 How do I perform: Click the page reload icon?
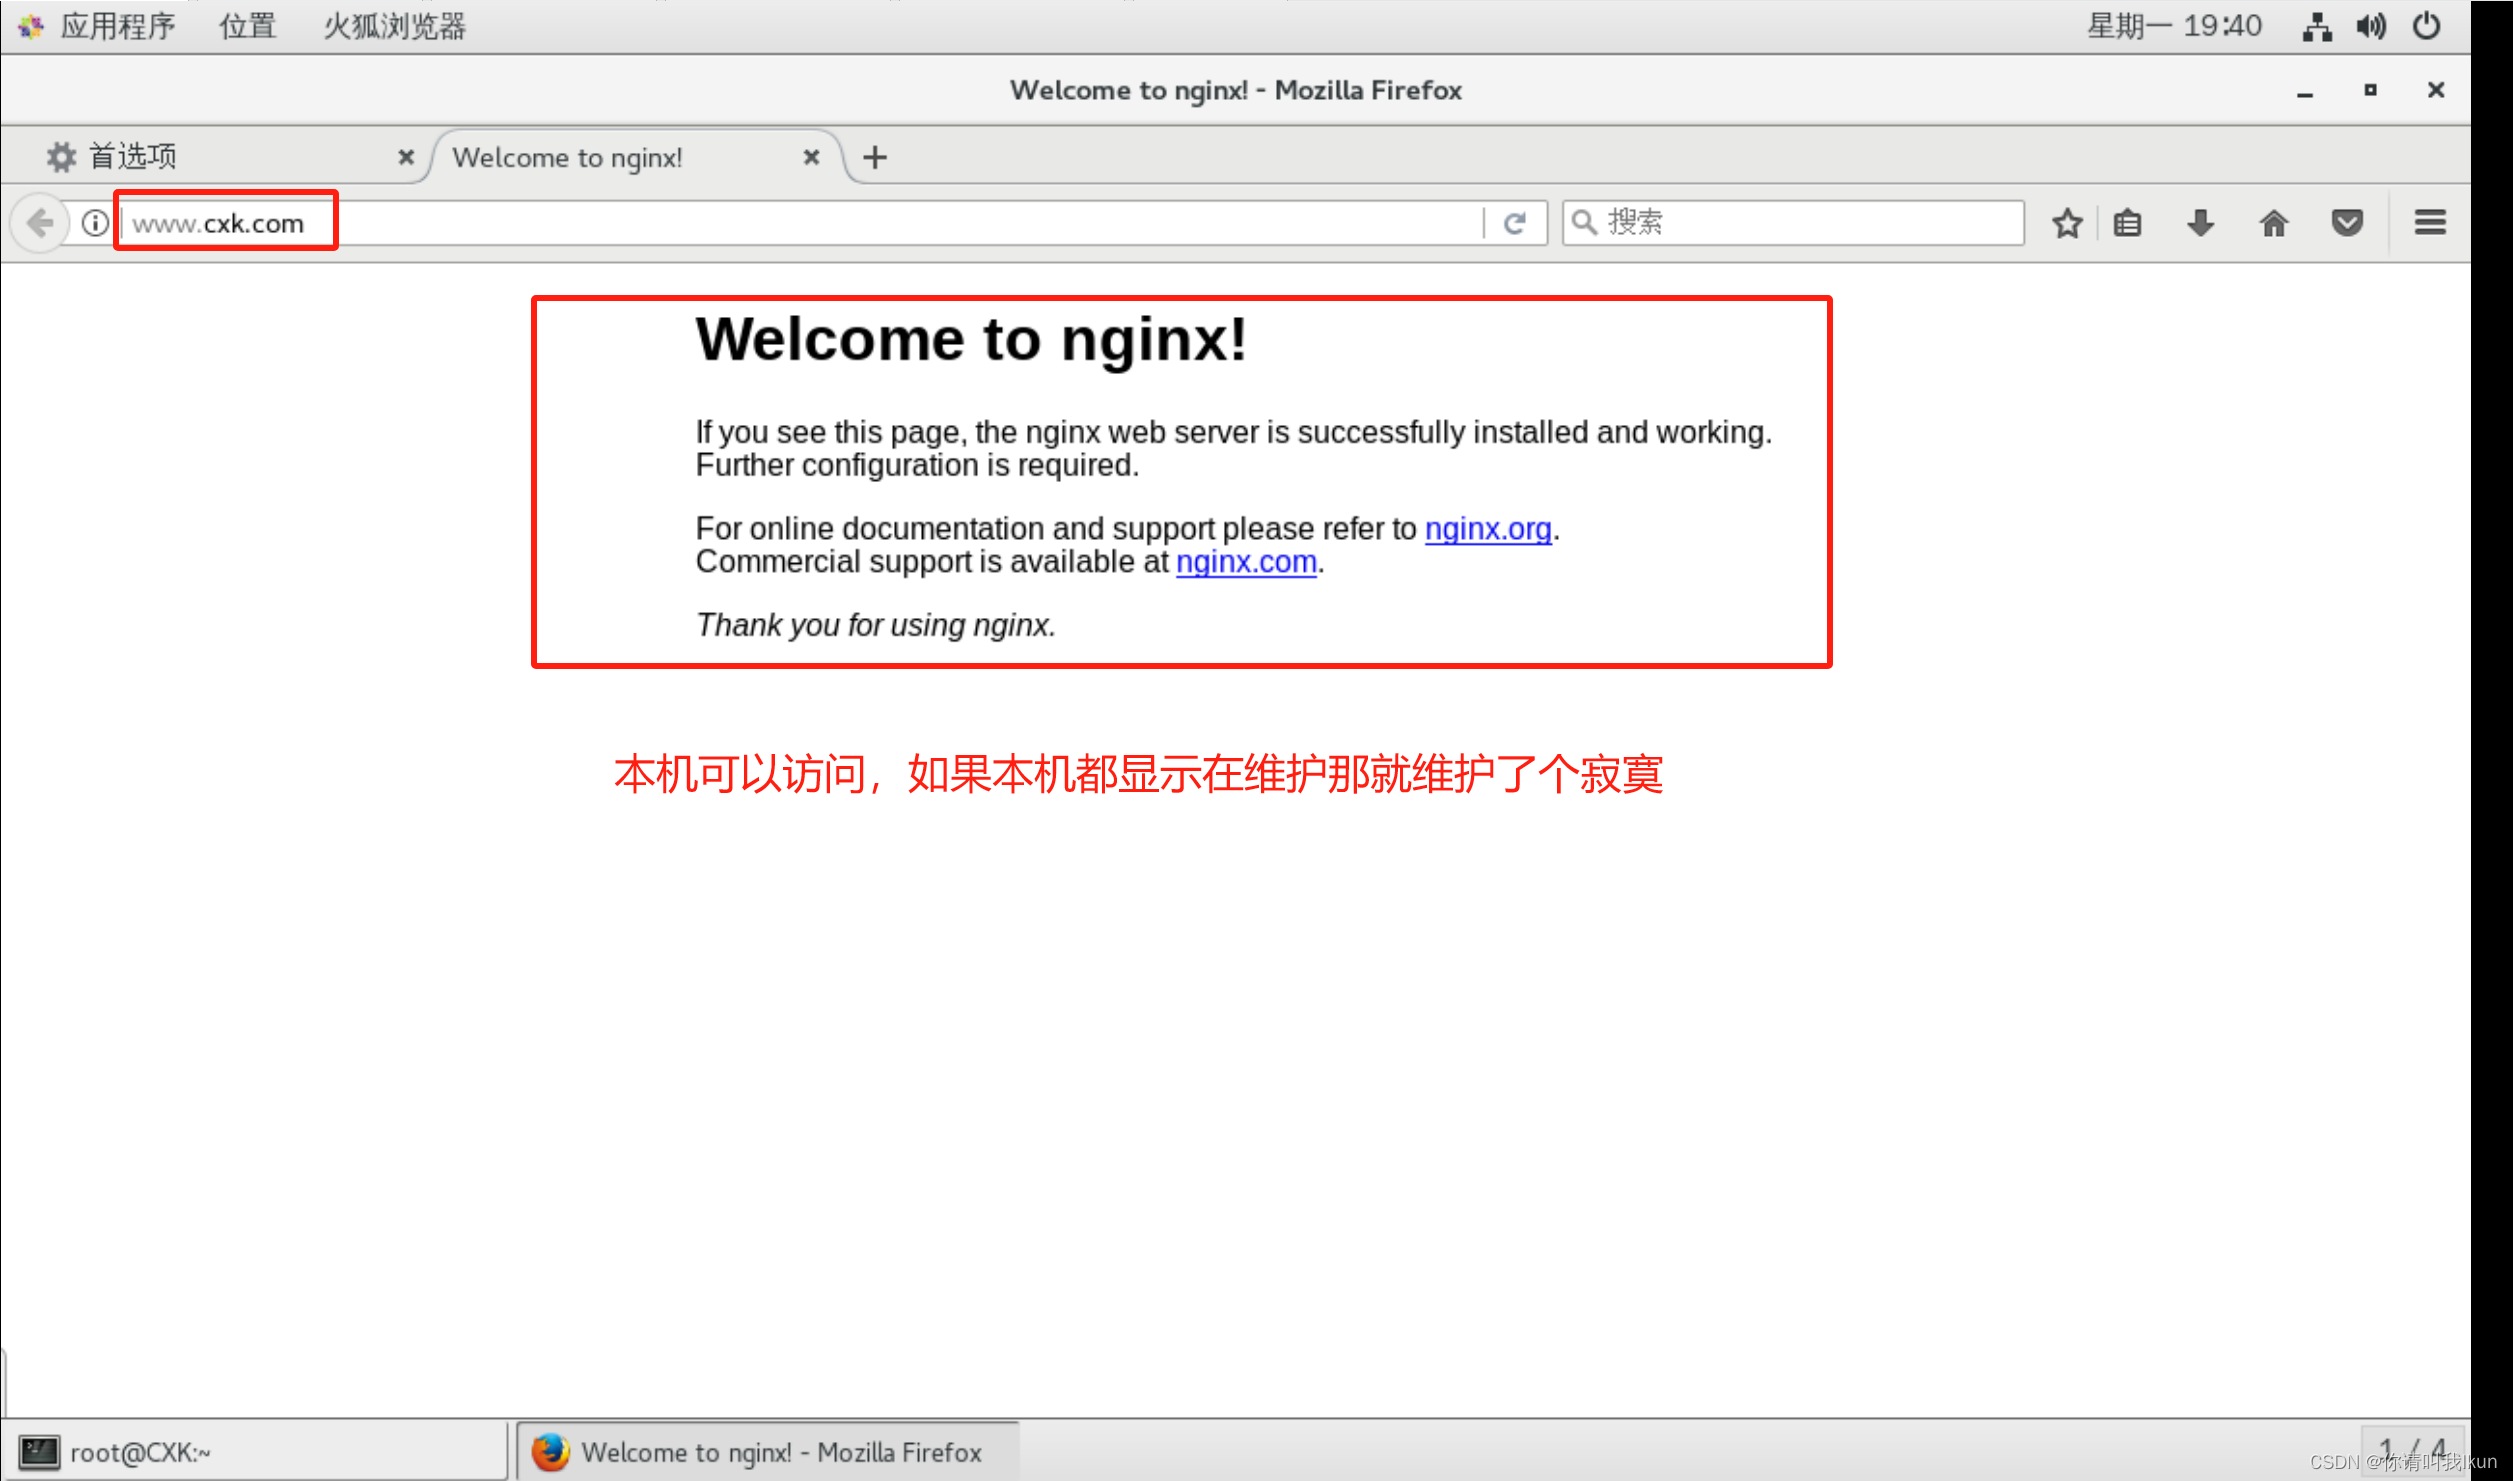point(1515,222)
